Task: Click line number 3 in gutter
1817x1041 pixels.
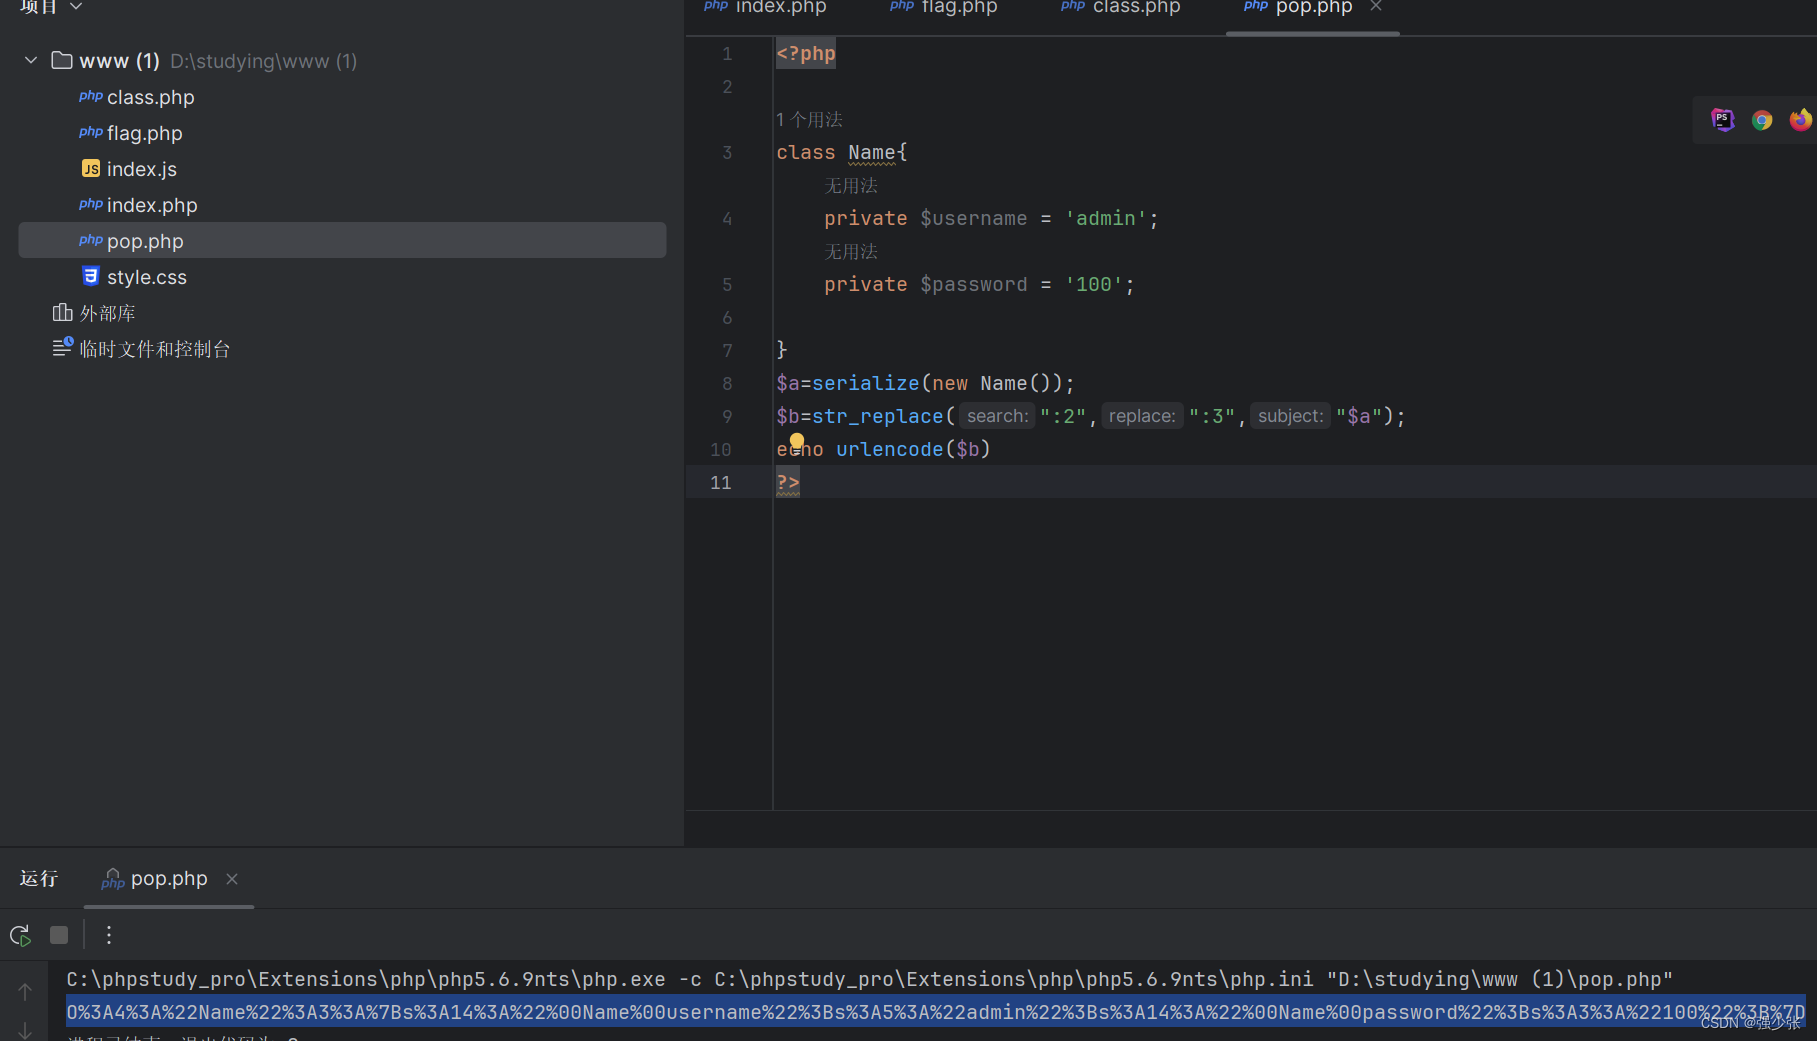Action: click(x=727, y=153)
